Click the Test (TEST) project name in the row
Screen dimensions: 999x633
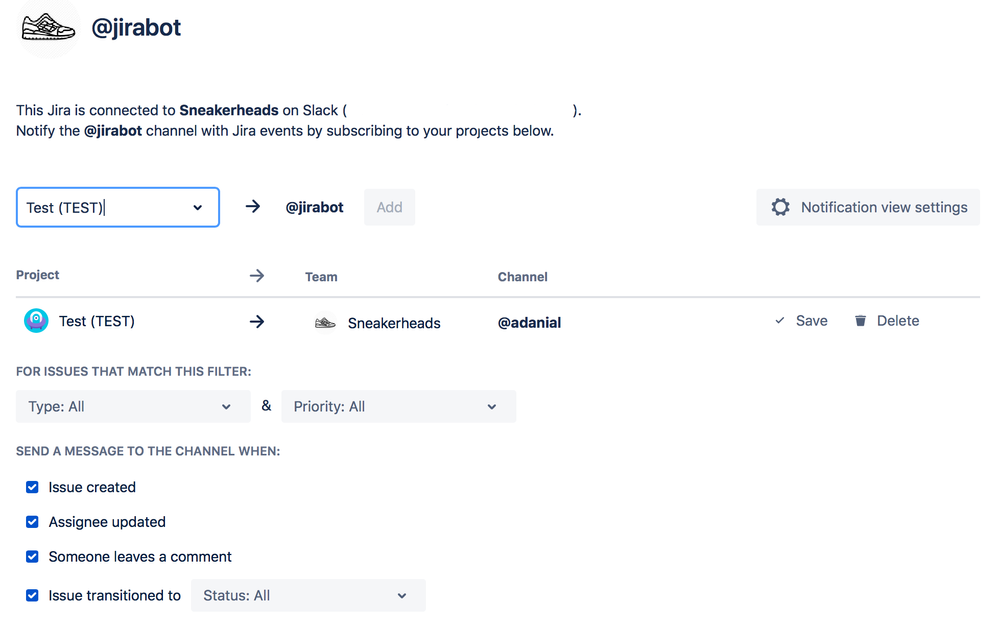(x=97, y=321)
